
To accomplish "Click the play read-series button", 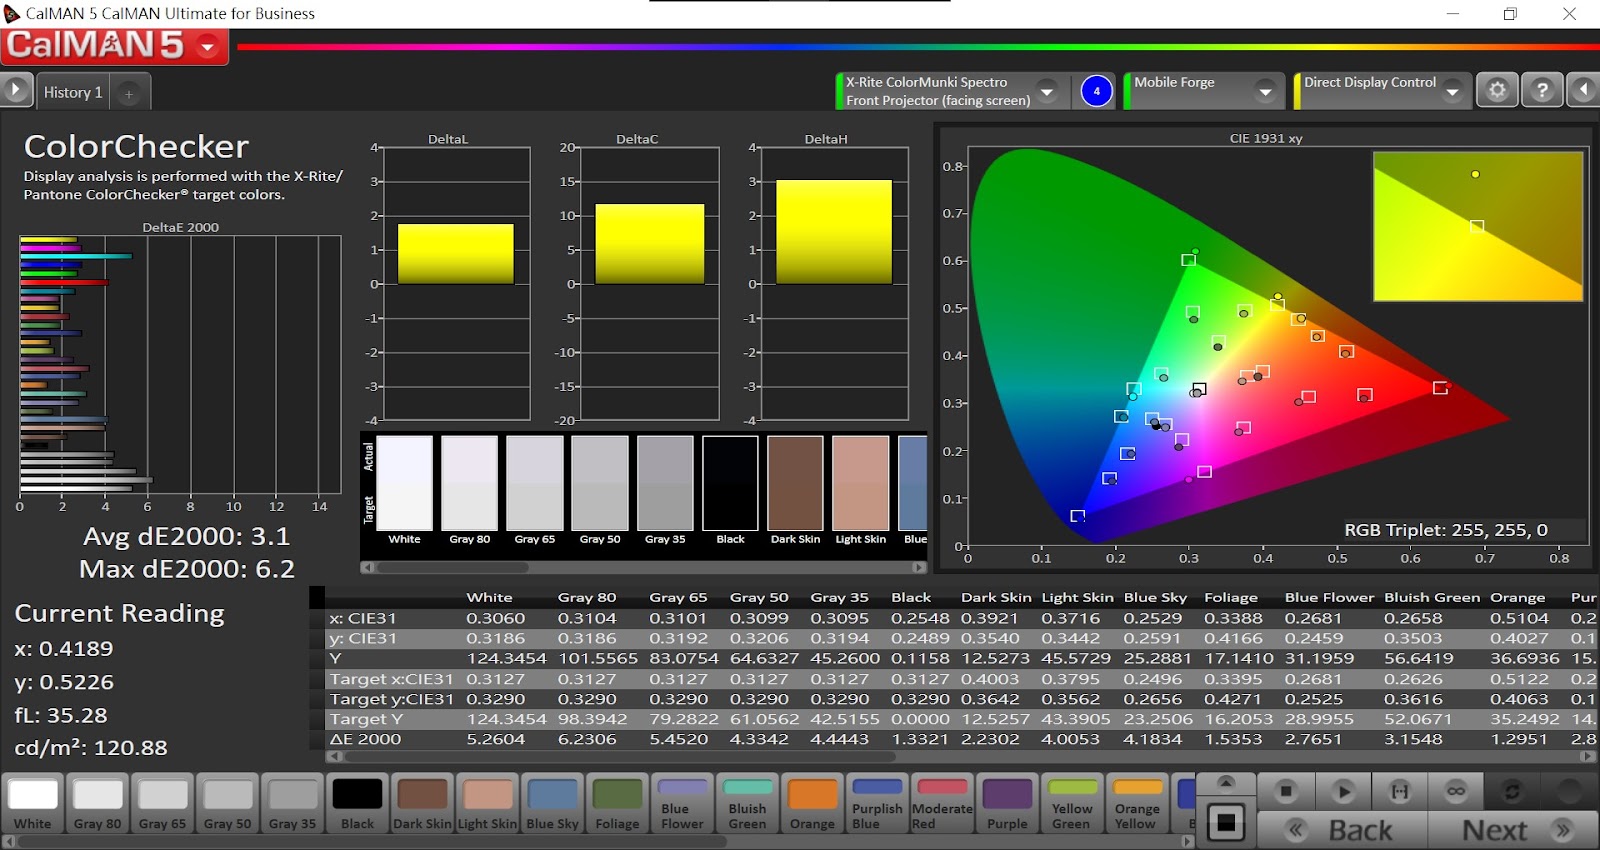I will coord(1343,791).
